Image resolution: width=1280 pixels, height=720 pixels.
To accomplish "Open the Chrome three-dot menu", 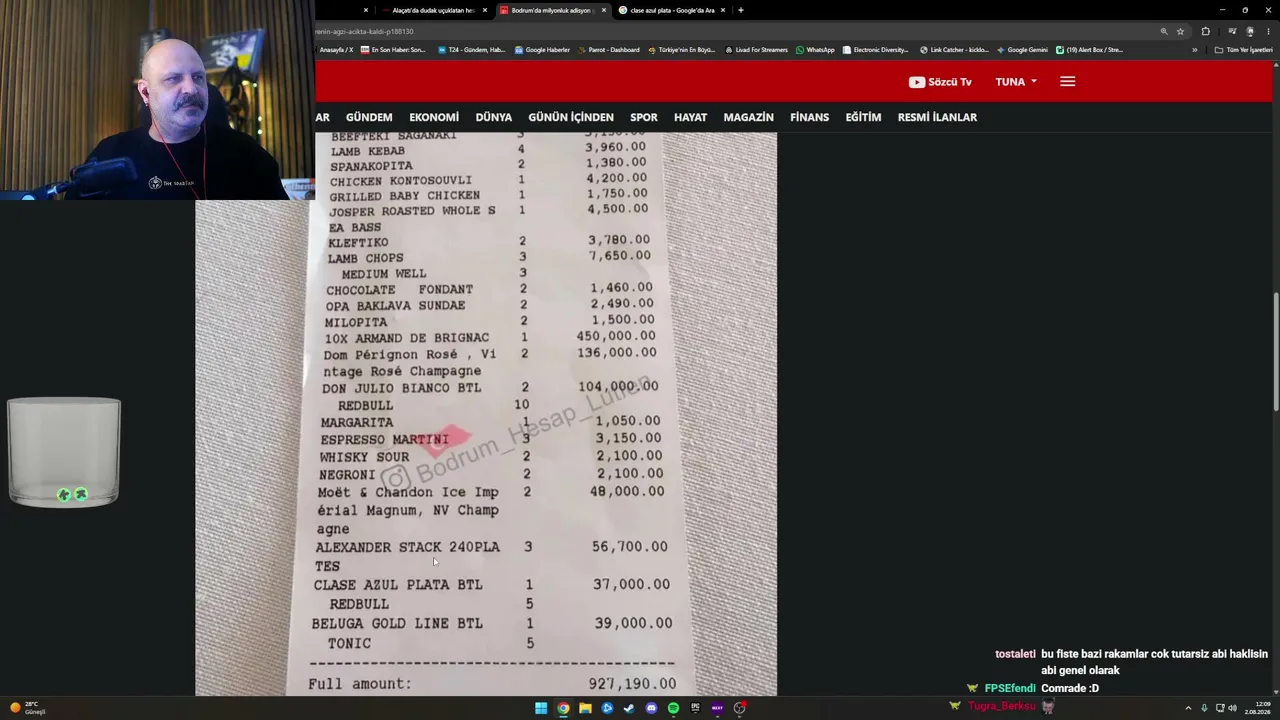I will pos(1268,31).
